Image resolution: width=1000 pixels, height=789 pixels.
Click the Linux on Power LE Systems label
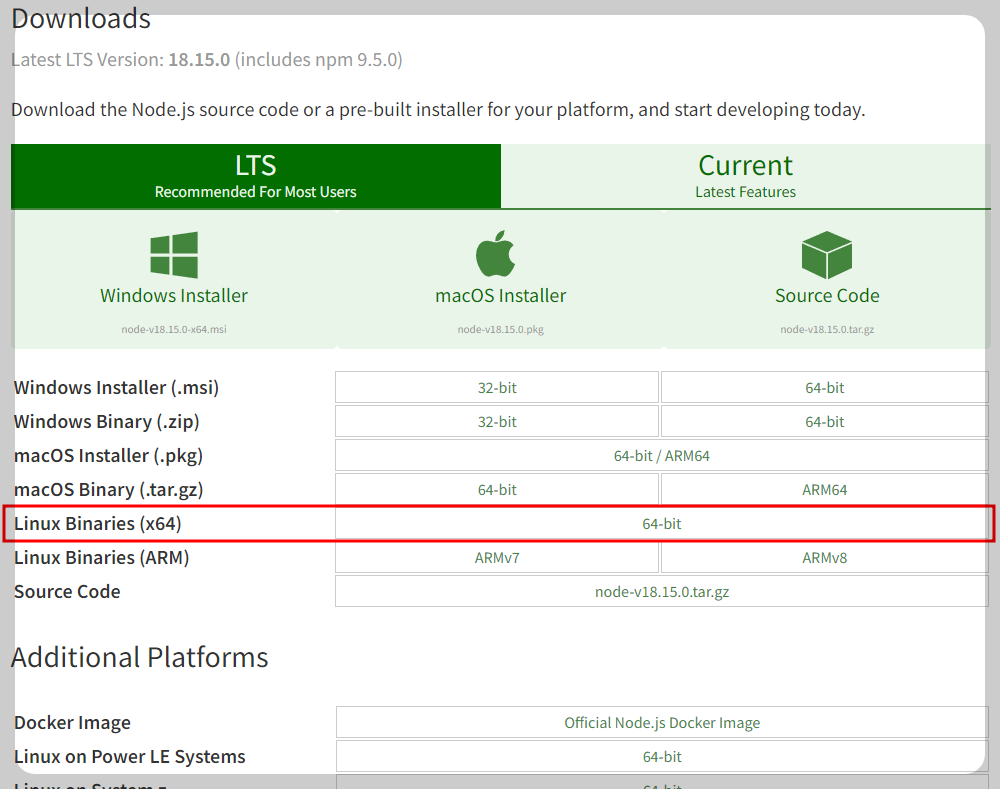[129, 756]
